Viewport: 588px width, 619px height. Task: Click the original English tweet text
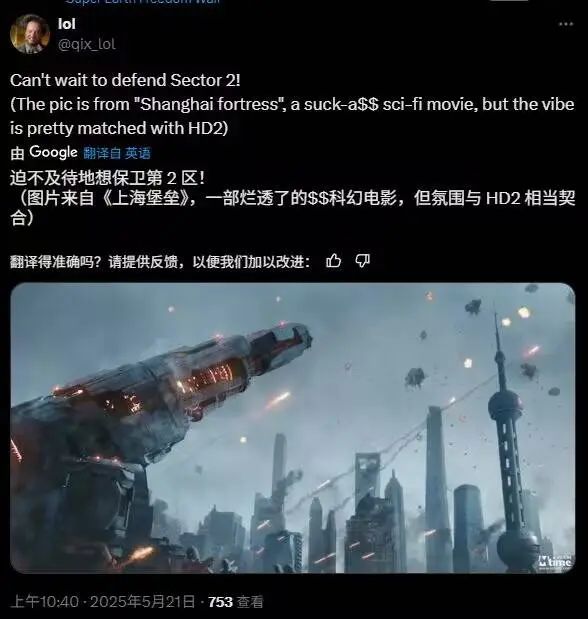point(292,104)
